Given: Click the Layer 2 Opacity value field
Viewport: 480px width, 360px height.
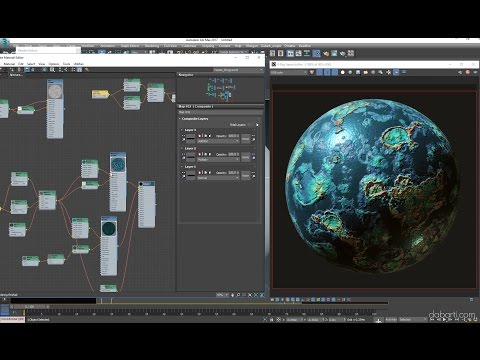Looking at the screenshot, I should tap(232, 154).
